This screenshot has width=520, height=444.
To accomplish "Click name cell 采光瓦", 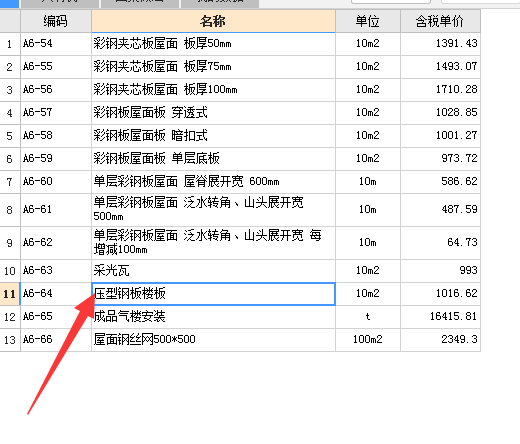I will pos(213,271).
